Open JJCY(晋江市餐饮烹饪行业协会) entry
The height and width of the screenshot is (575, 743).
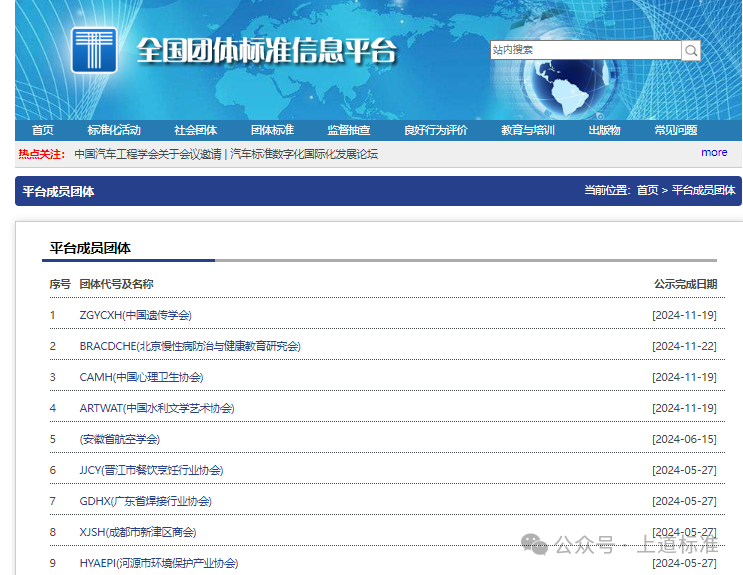151,470
